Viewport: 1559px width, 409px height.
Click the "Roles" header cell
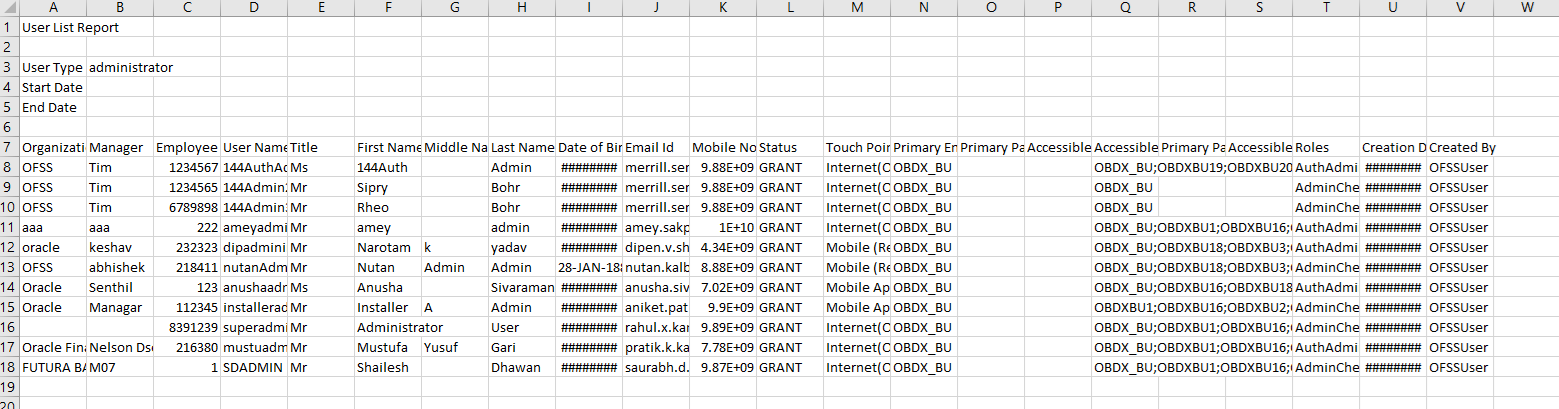[1325, 147]
